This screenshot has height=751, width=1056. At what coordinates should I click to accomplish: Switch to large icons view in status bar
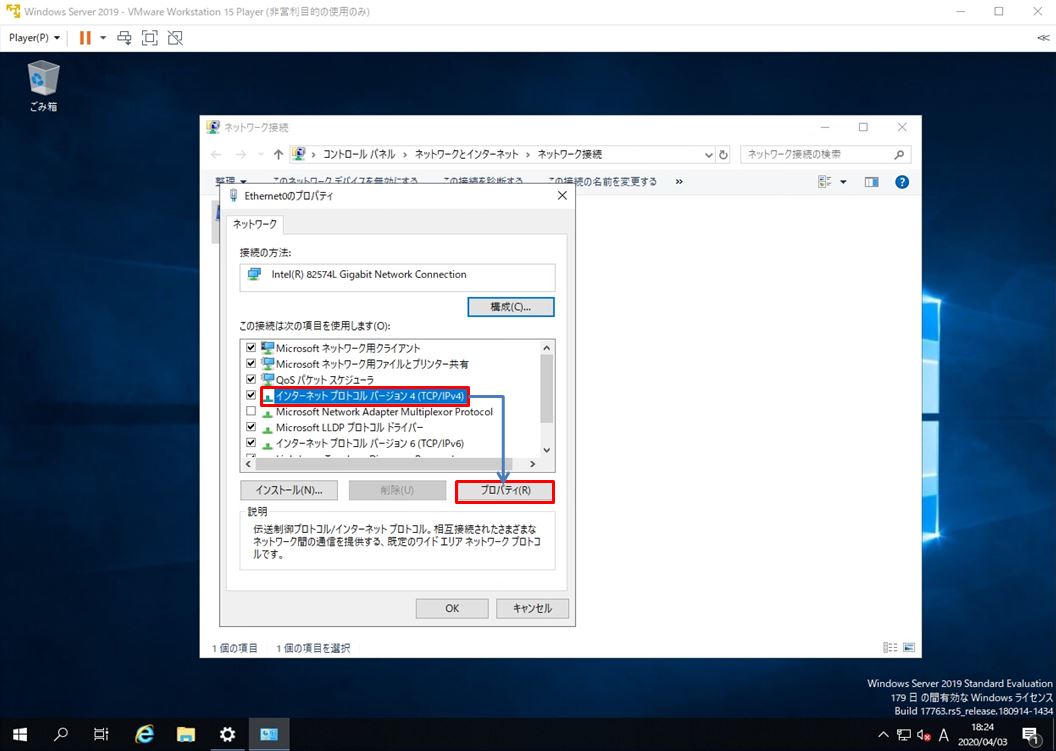click(x=909, y=647)
